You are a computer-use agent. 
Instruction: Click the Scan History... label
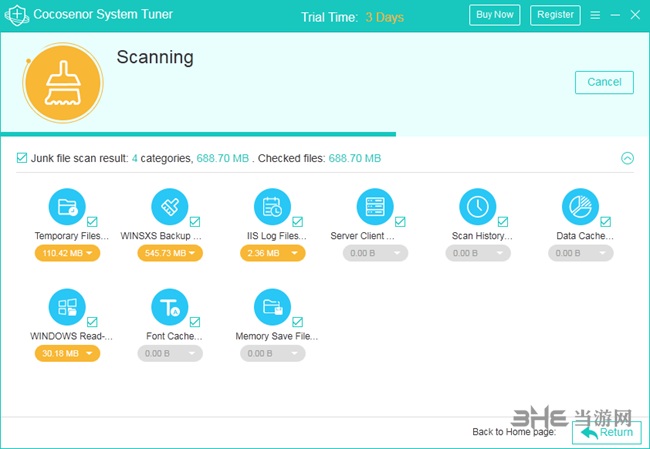coord(482,236)
